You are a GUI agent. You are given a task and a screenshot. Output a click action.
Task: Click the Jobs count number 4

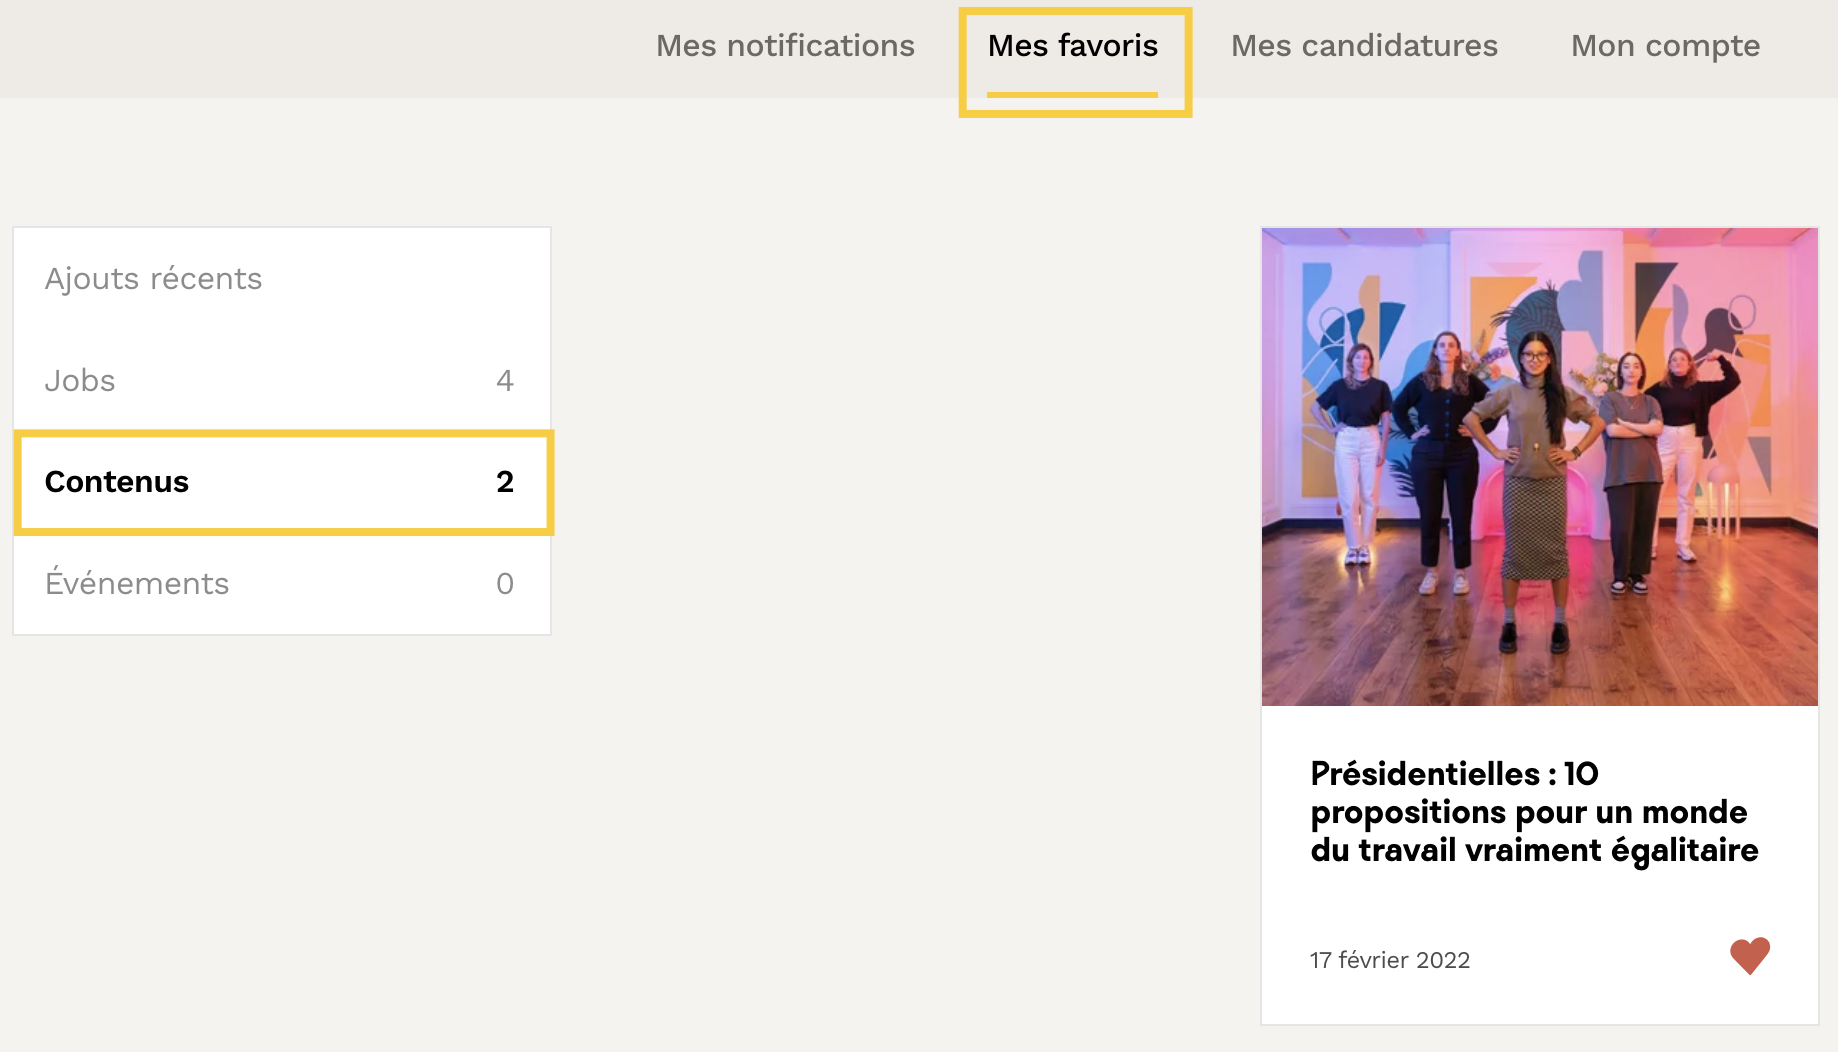tap(504, 381)
